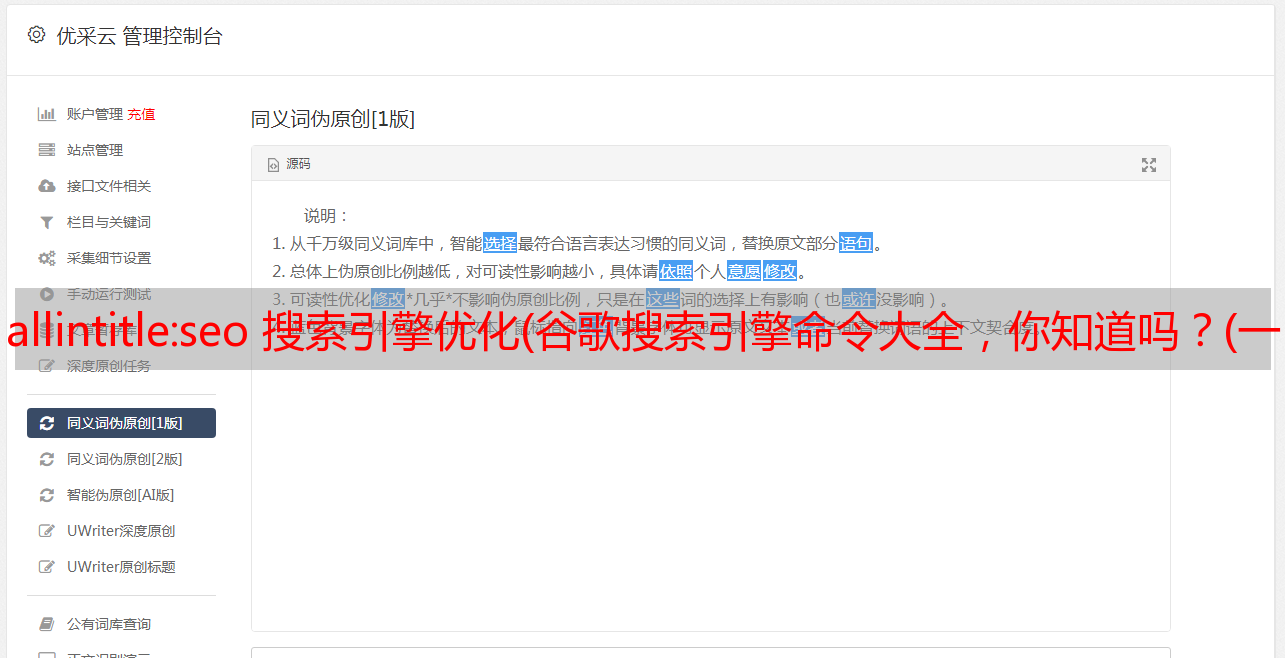Click the fullscreen expand icon in editor toolbar
This screenshot has height=658, width=1285.
tap(1149, 165)
